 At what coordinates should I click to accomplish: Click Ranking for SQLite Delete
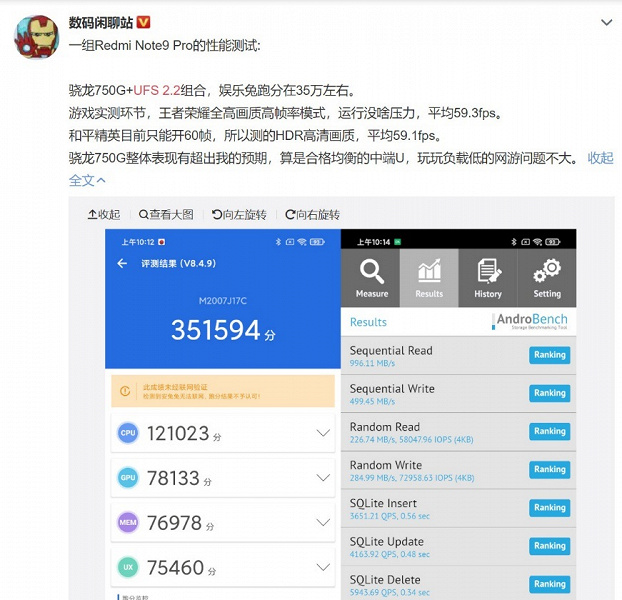point(549,584)
